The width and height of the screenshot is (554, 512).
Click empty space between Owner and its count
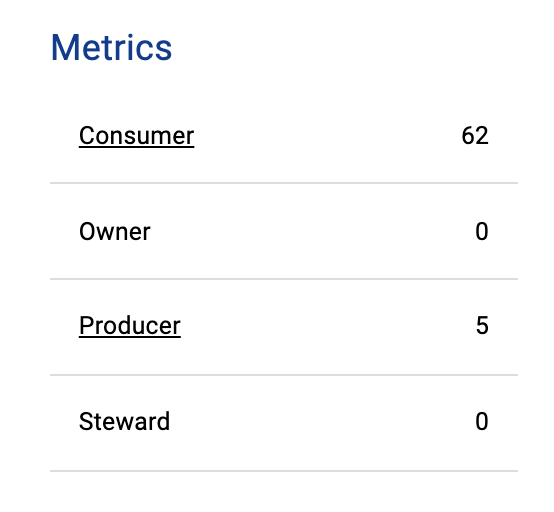(313, 232)
